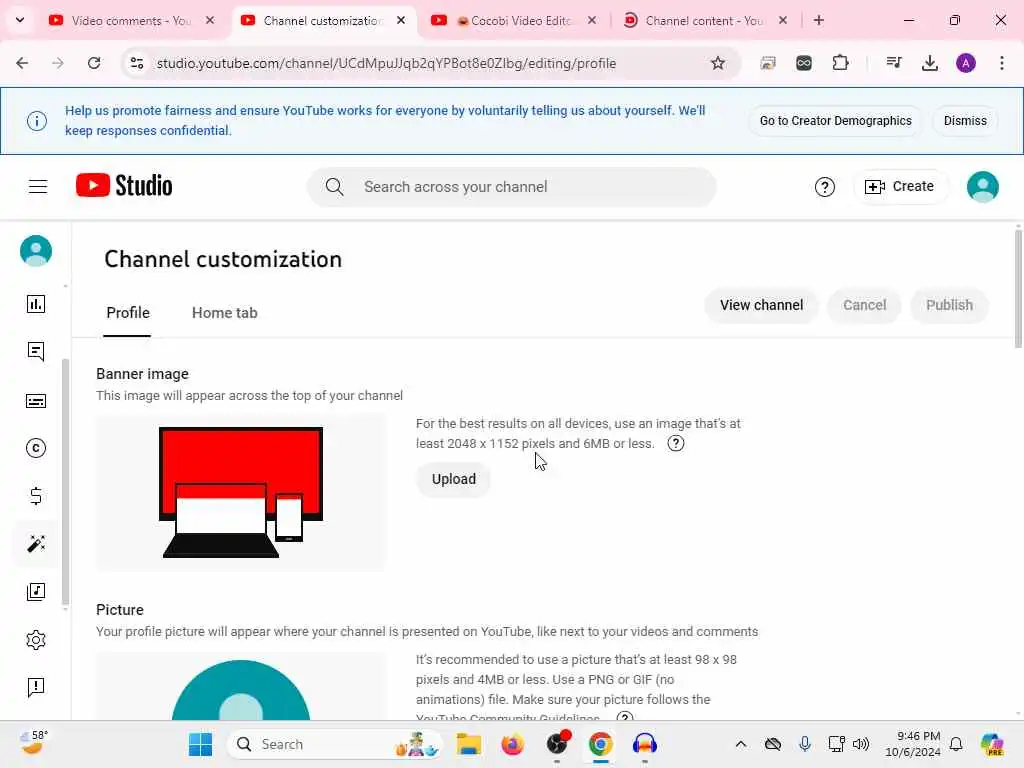Open the media control toolbar icon
Viewport: 1024px width, 768px height.
[x=893, y=63]
